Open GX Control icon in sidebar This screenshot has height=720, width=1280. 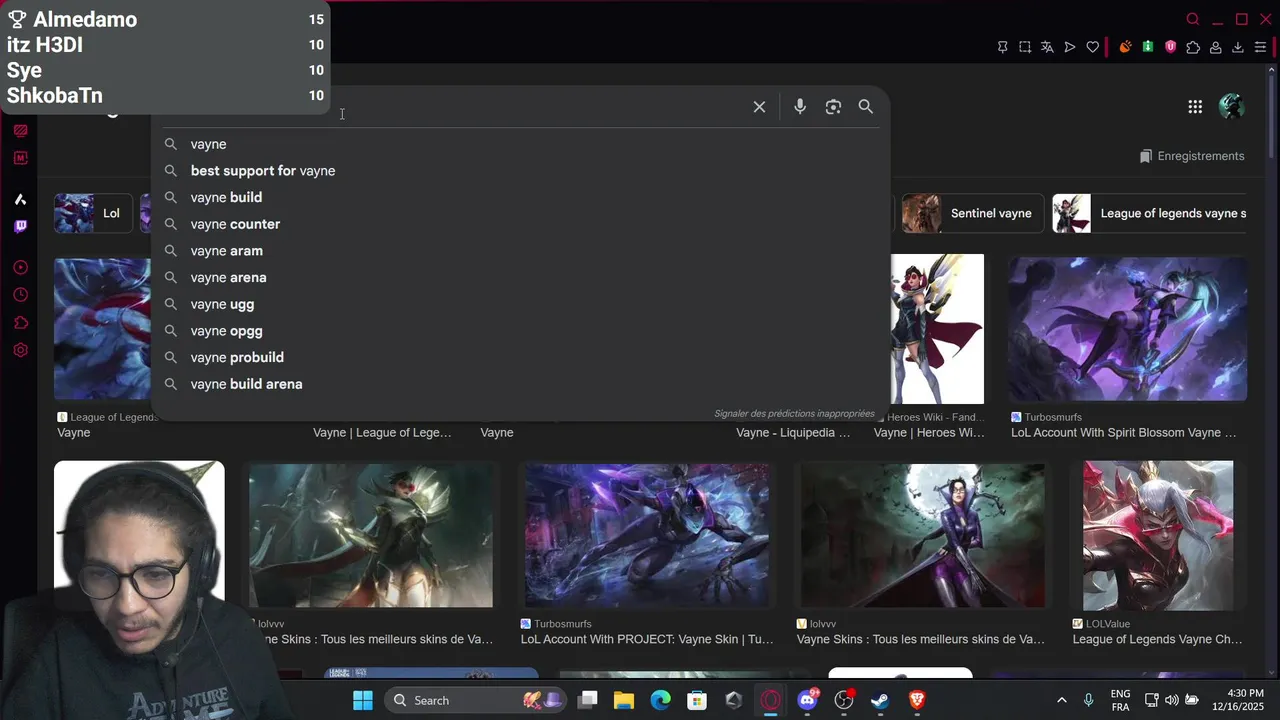pos(20,131)
